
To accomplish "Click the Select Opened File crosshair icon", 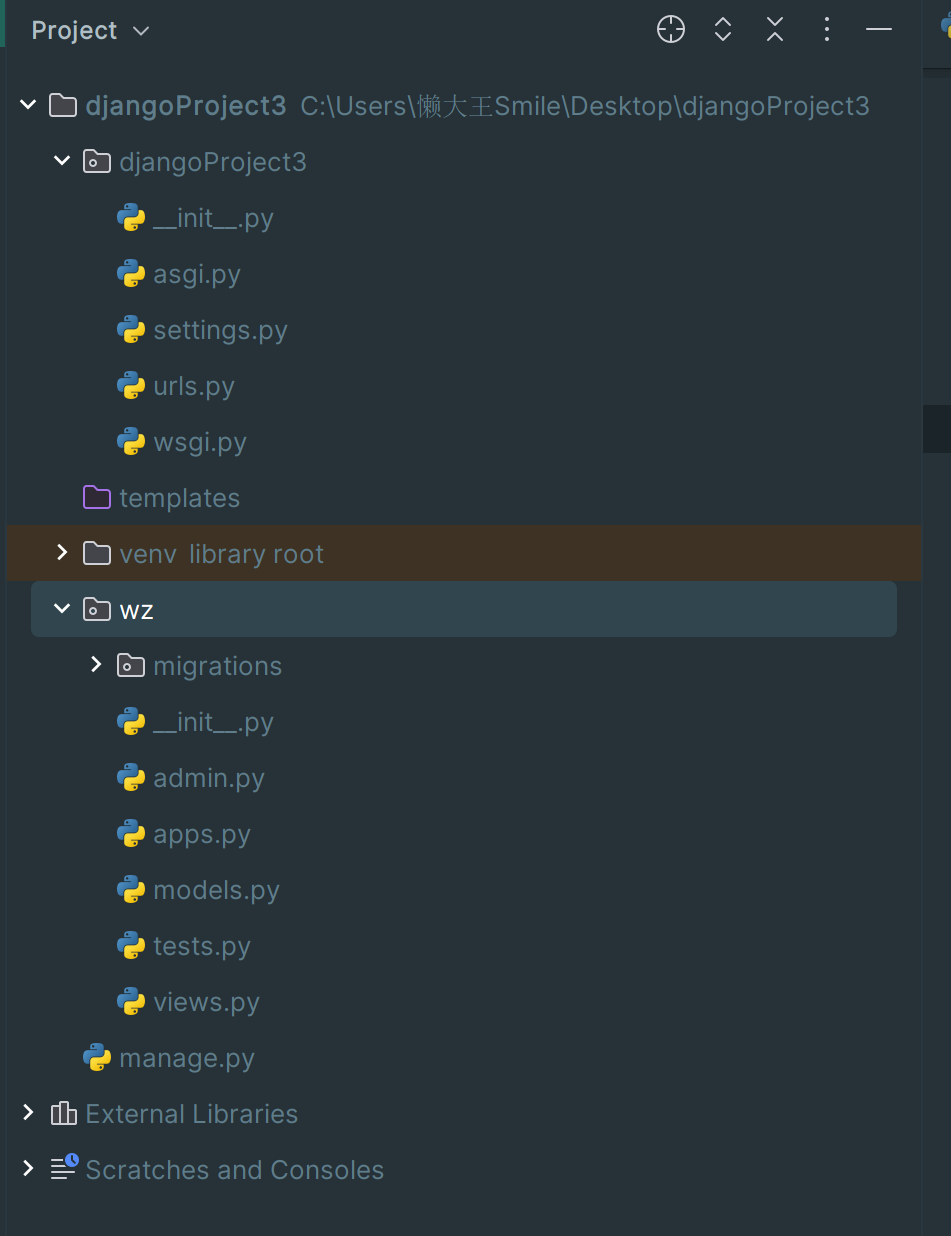I will [671, 30].
